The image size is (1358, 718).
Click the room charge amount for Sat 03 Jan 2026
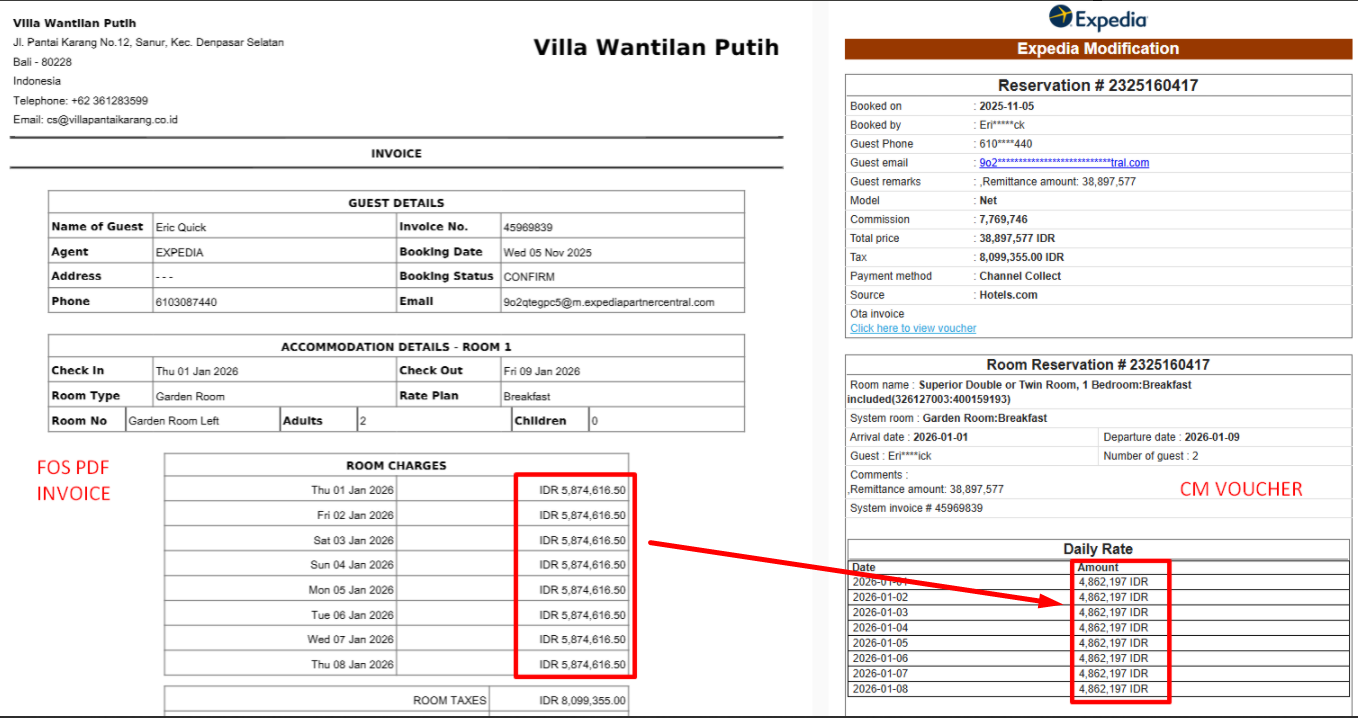click(x=582, y=541)
